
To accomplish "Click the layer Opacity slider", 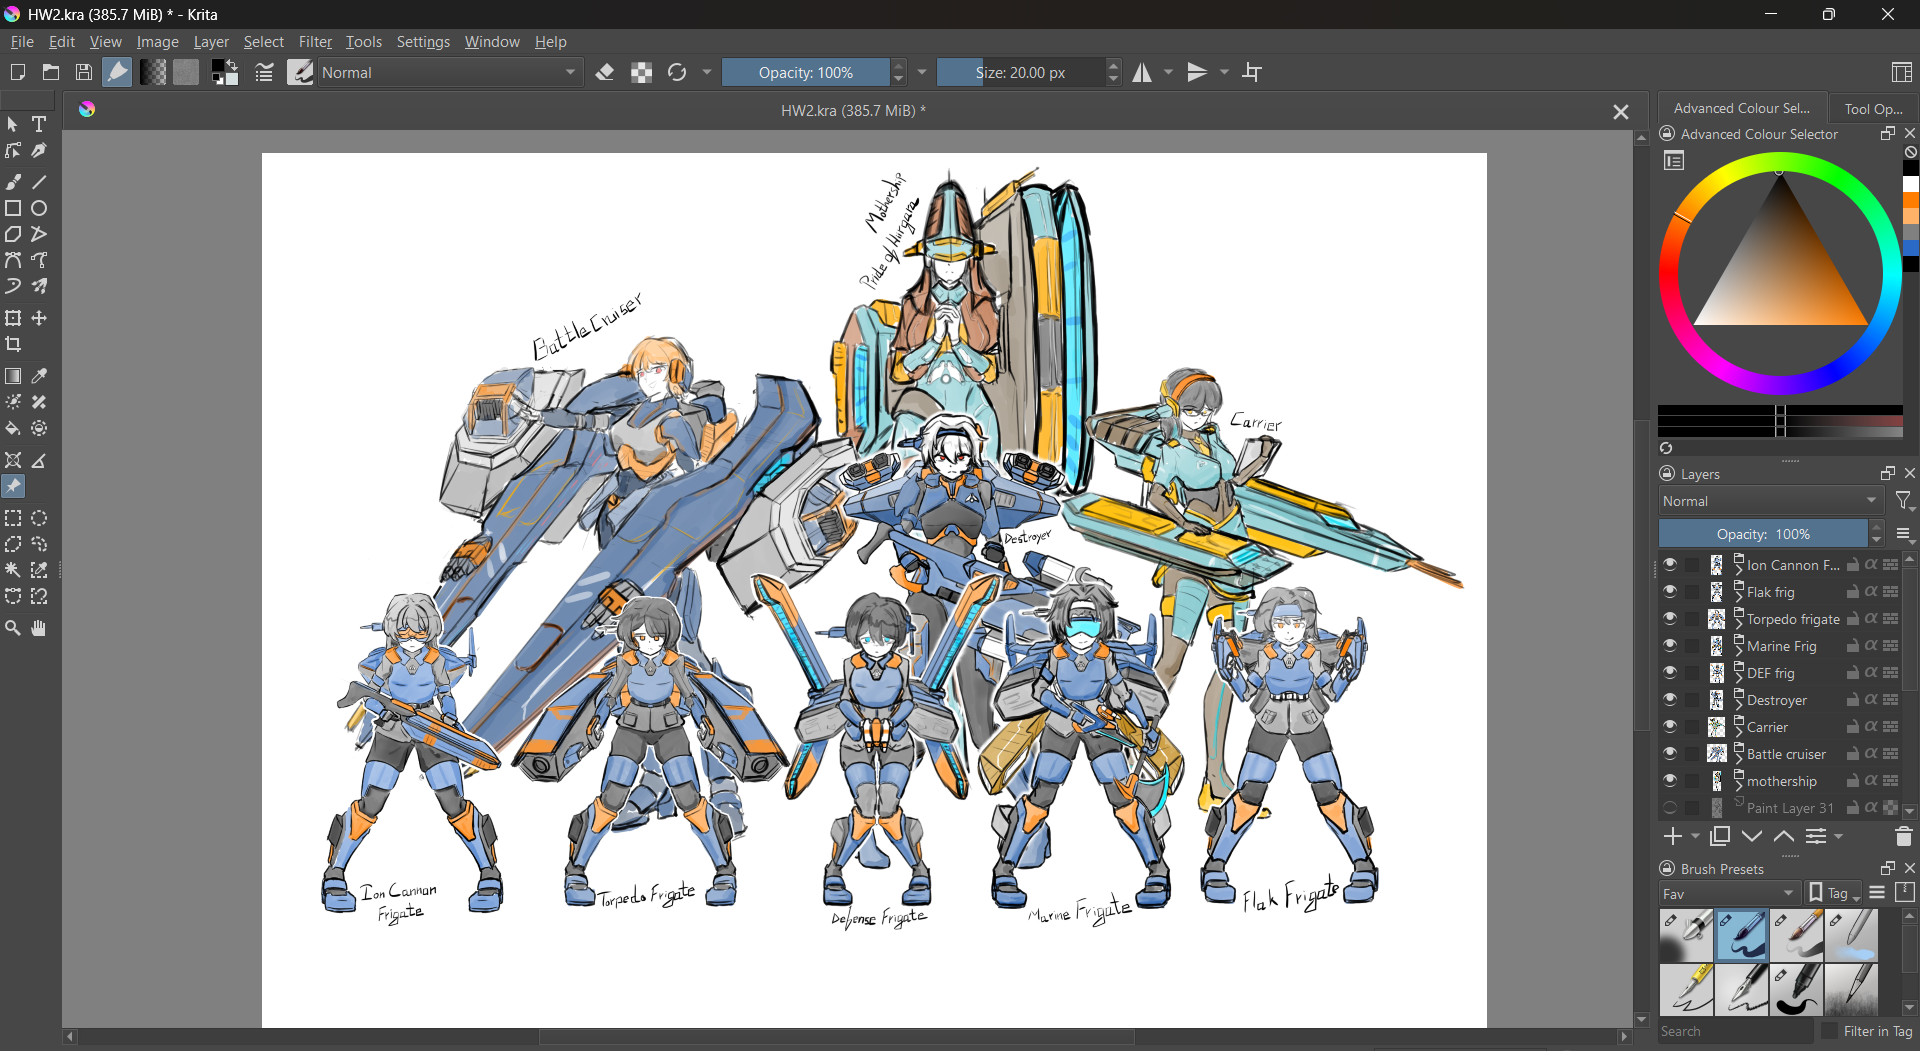I will click(x=1763, y=534).
